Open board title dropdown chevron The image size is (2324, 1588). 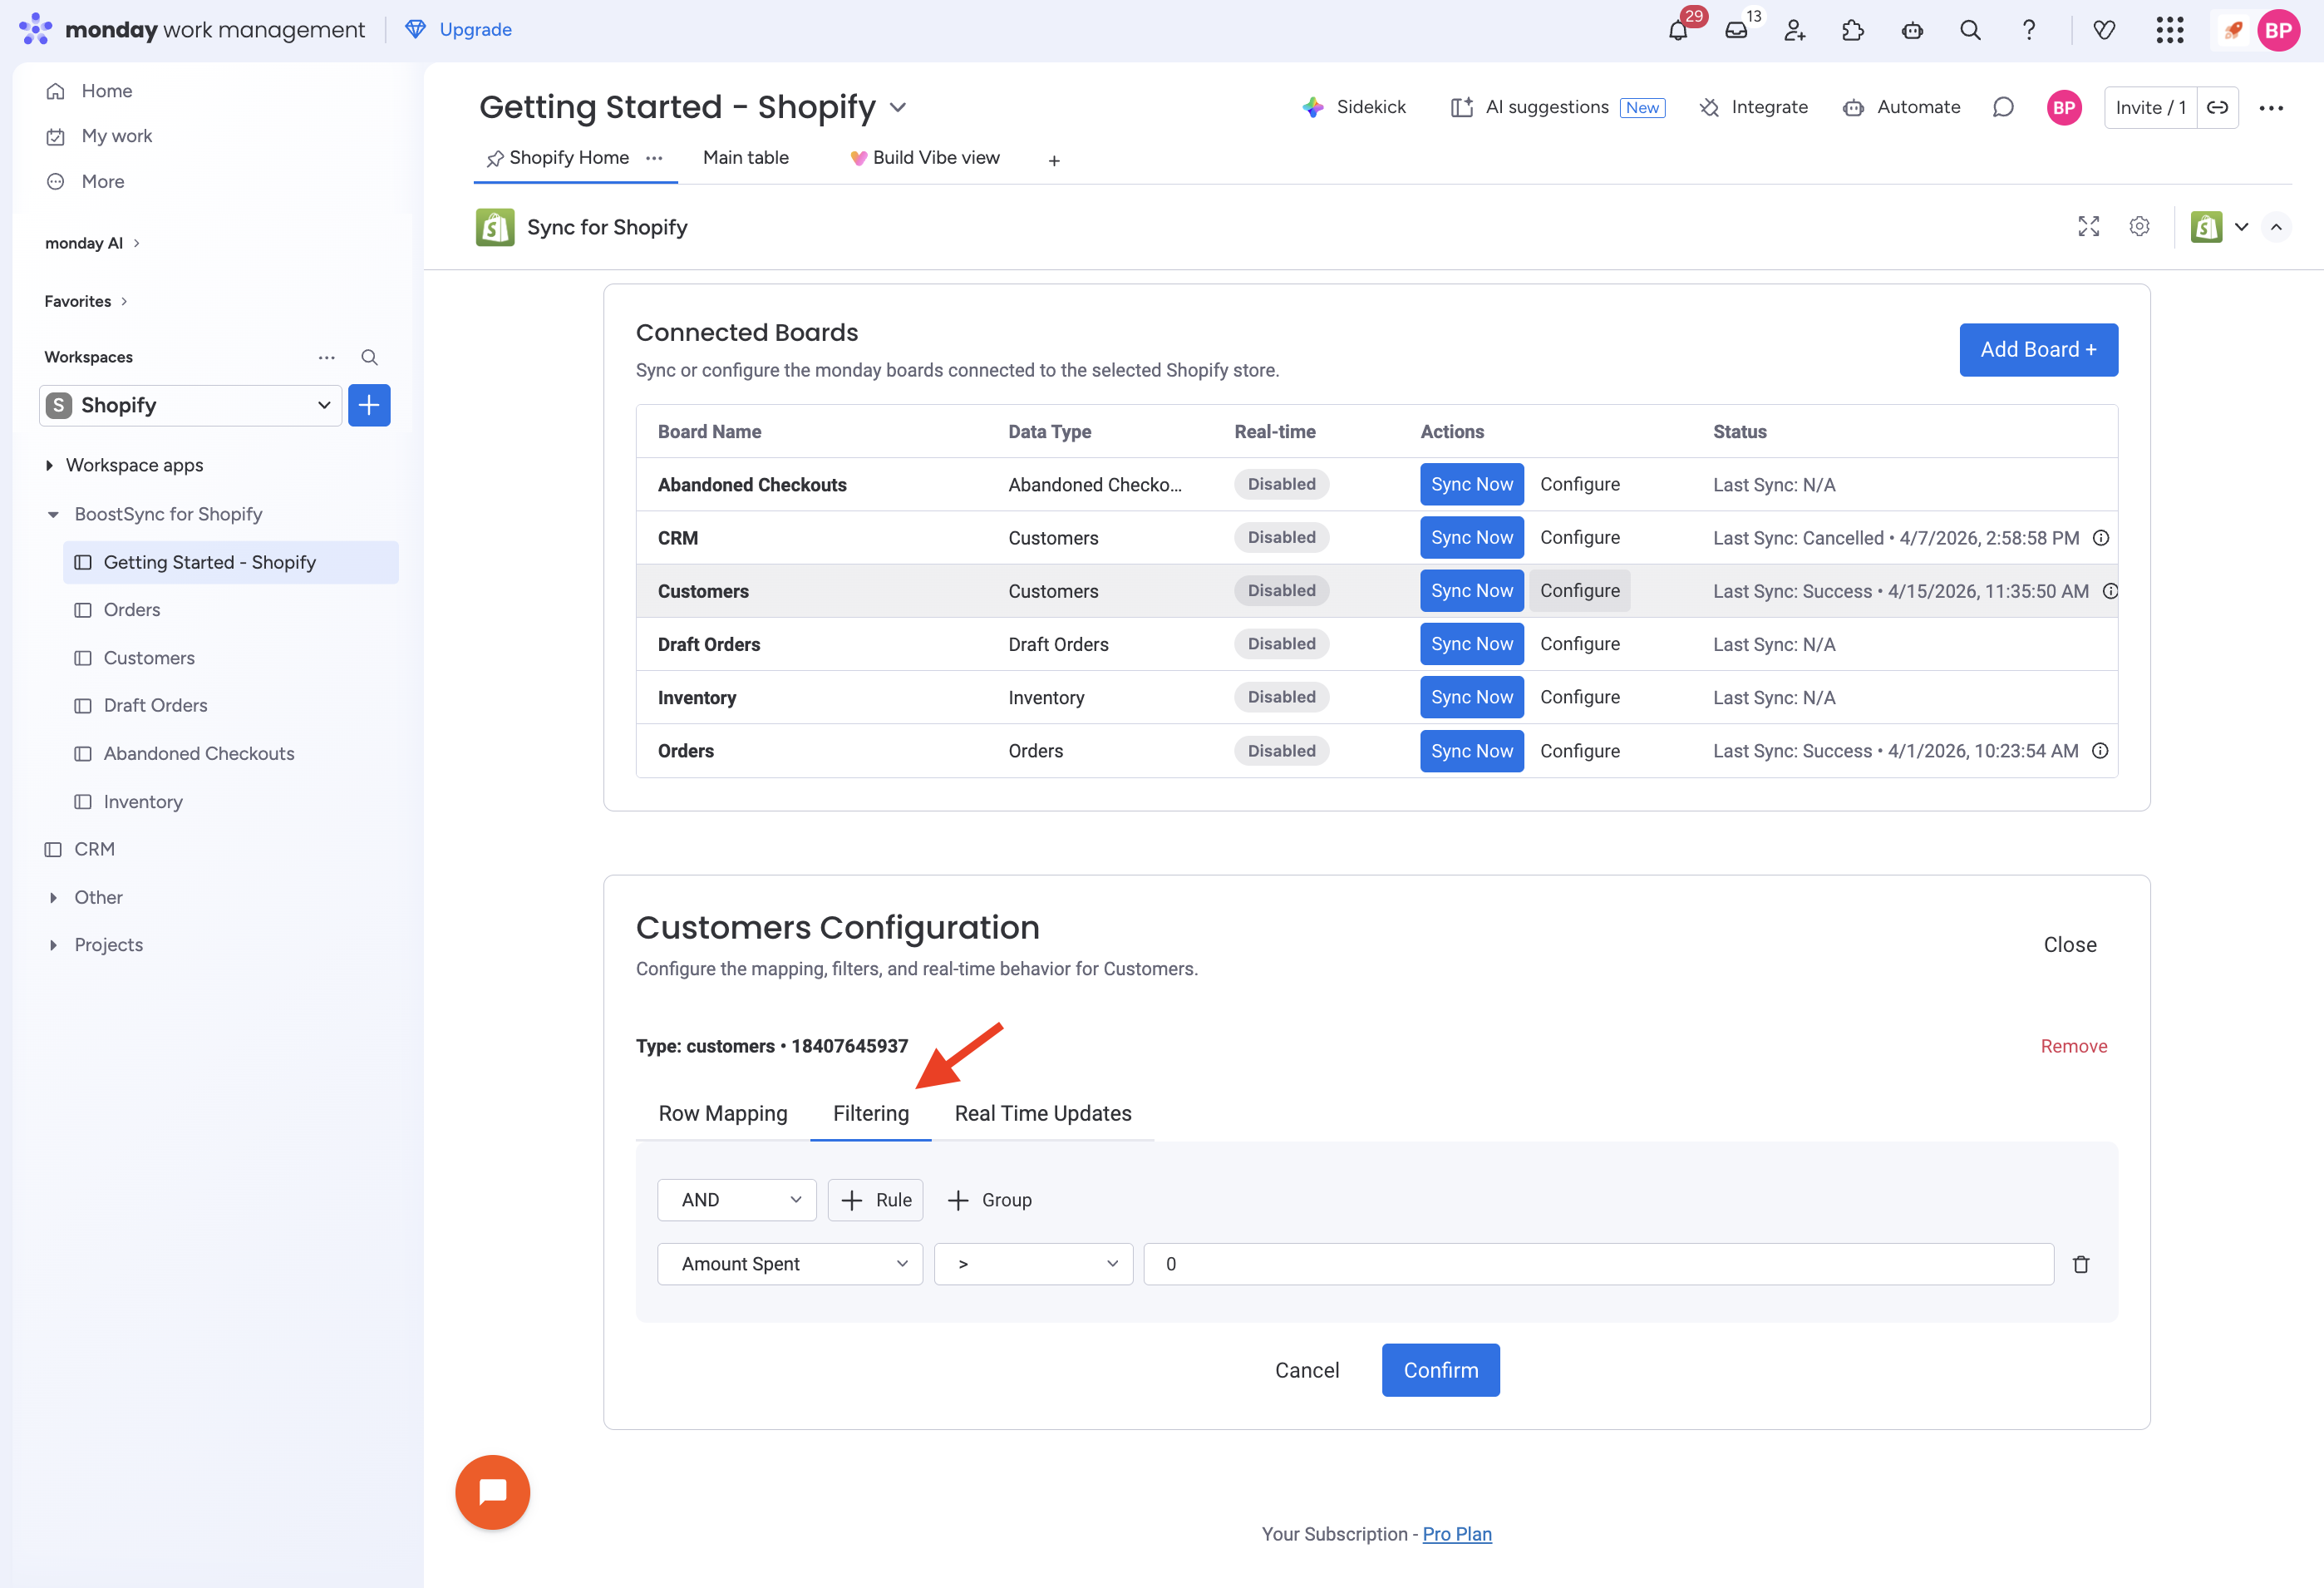tap(898, 107)
